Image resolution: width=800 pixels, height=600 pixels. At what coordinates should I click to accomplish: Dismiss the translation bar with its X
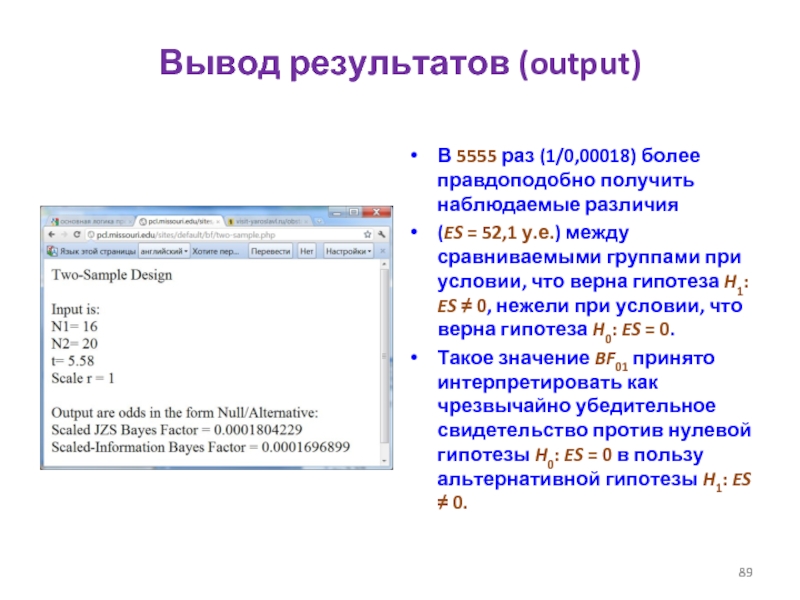(x=383, y=251)
